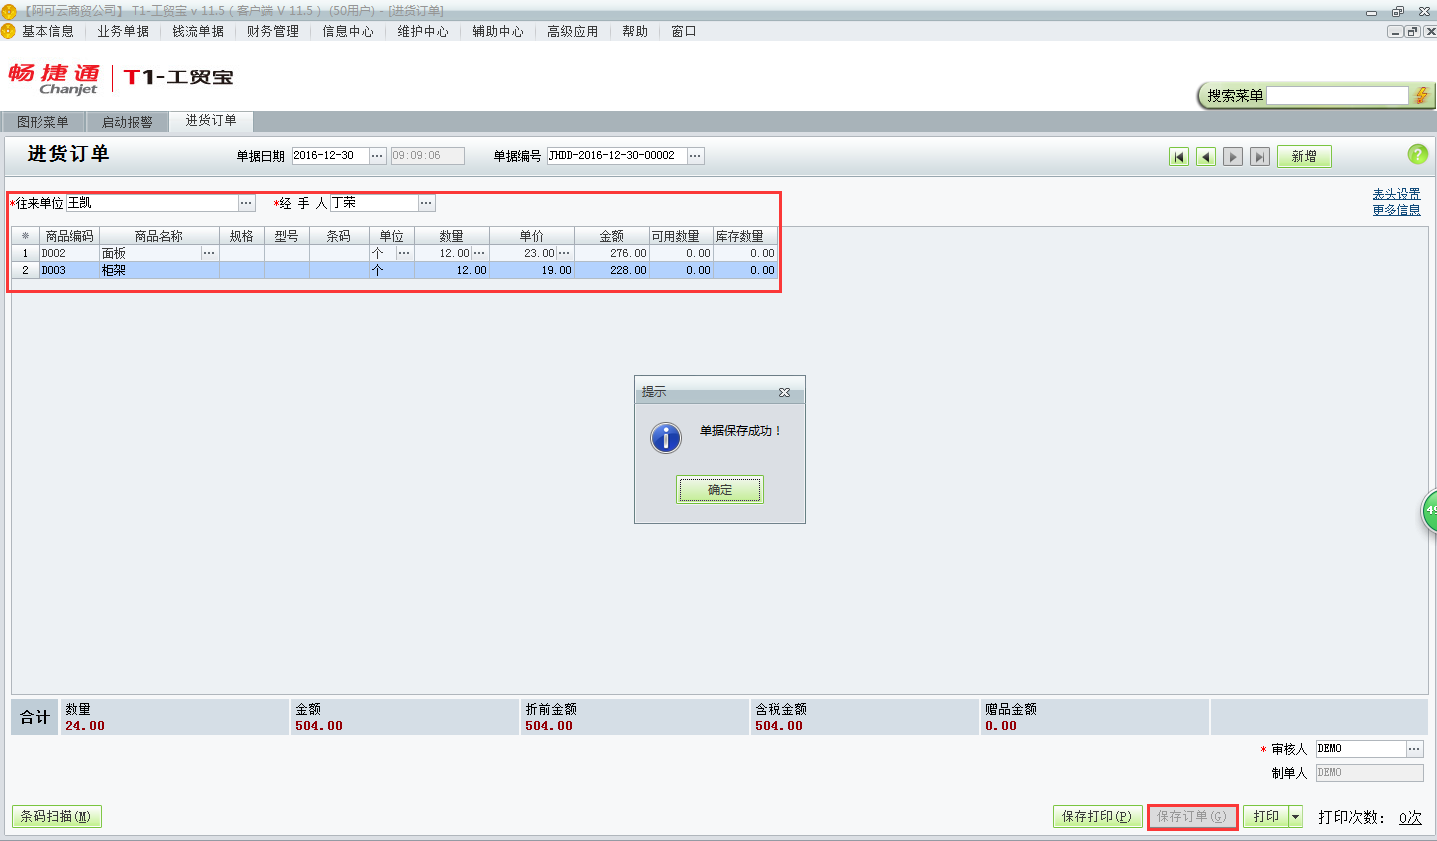Navigate to the first record
Image resolution: width=1437 pixels, height=841 pixels.
point(1179,156)
